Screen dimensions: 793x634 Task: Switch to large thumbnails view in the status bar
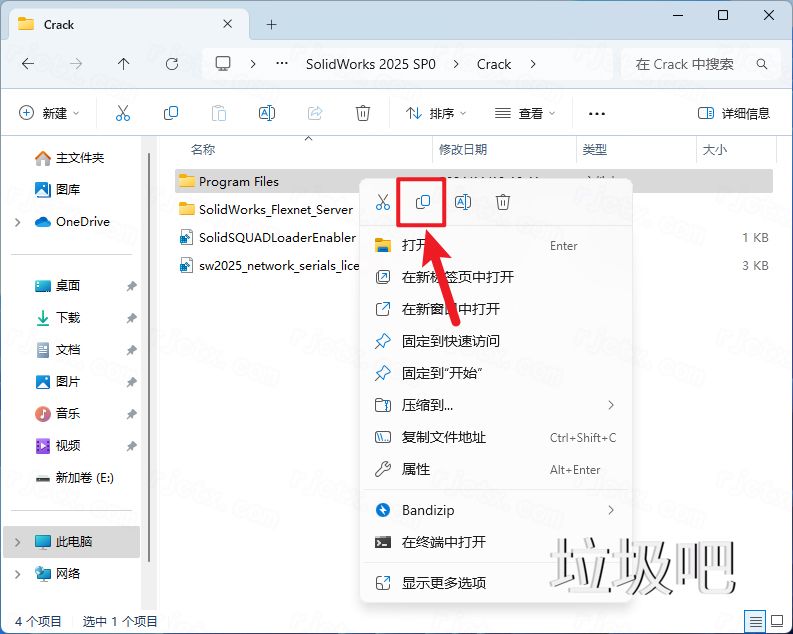[x=777, y=620]
